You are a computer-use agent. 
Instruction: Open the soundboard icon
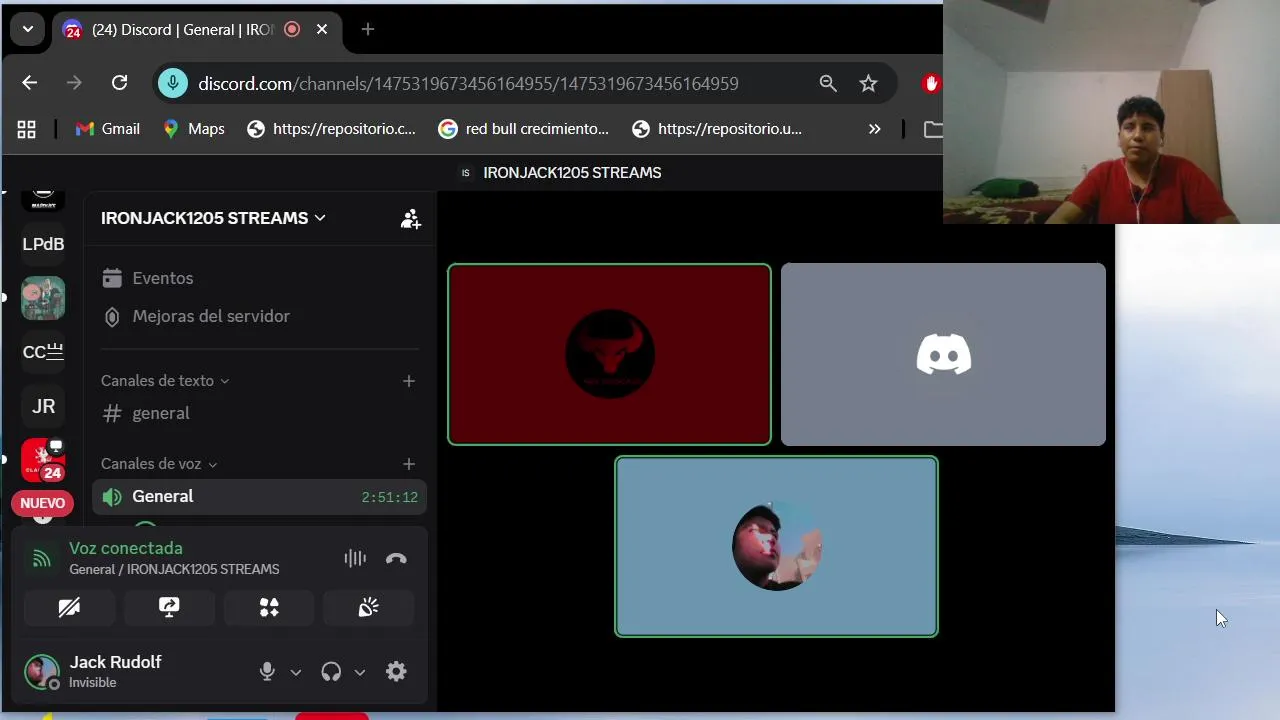pyautogui.click(x=368, y=607)
